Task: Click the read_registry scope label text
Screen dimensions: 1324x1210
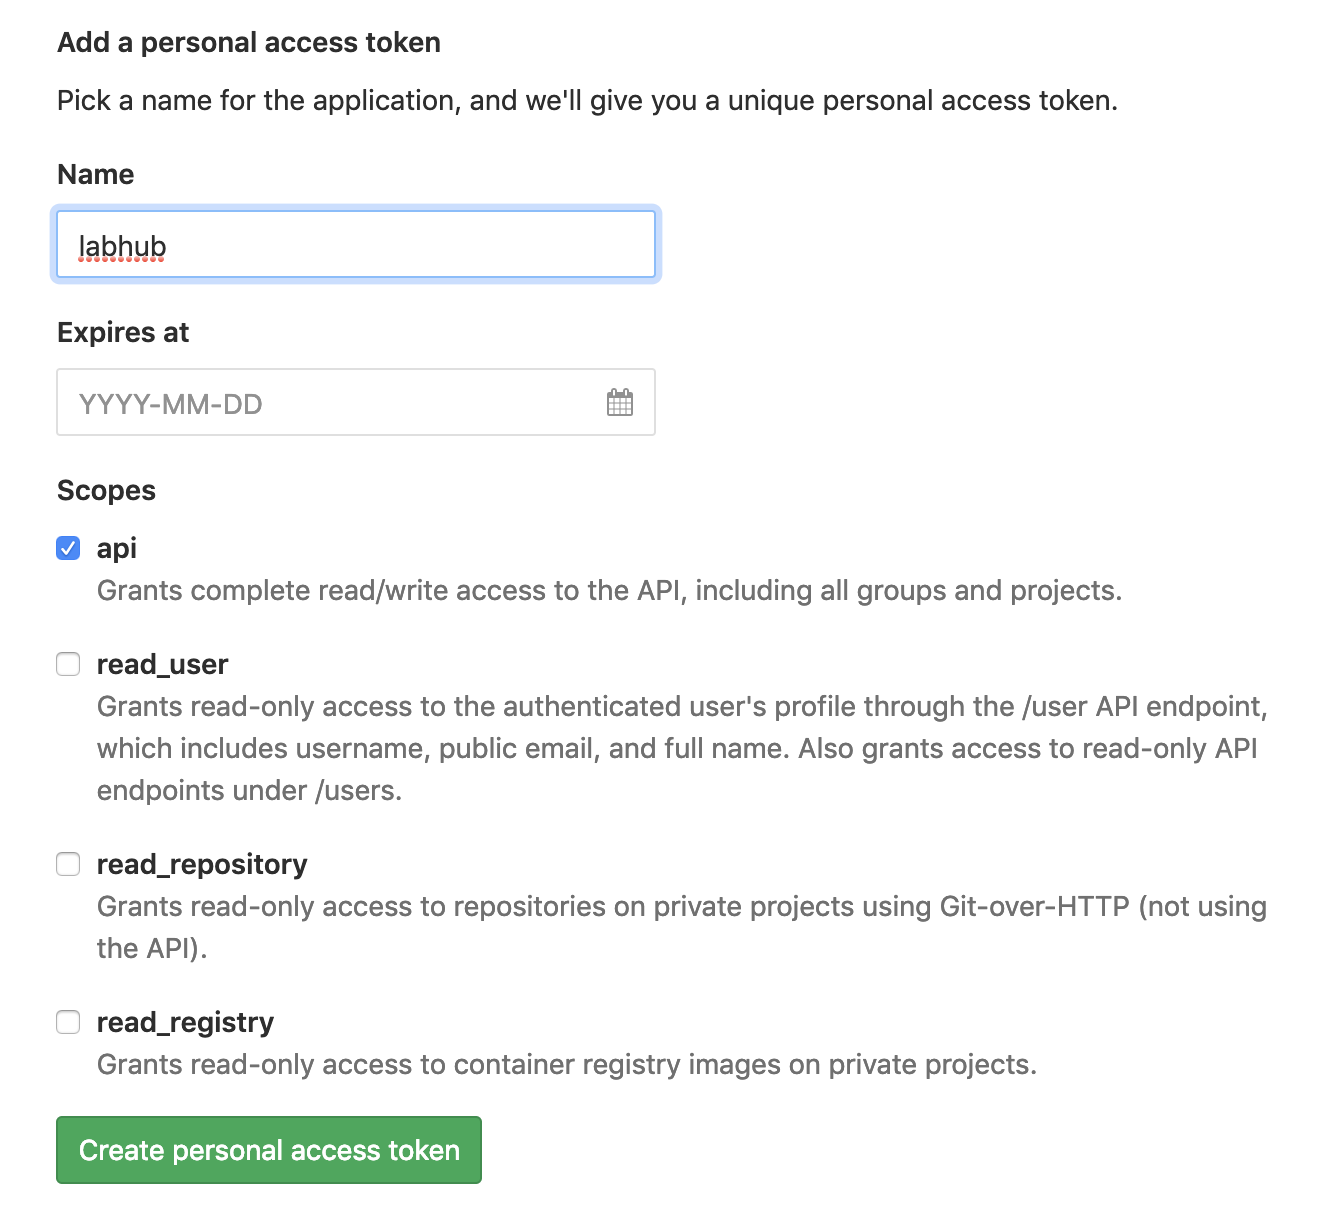Action: pos(185,1022)
